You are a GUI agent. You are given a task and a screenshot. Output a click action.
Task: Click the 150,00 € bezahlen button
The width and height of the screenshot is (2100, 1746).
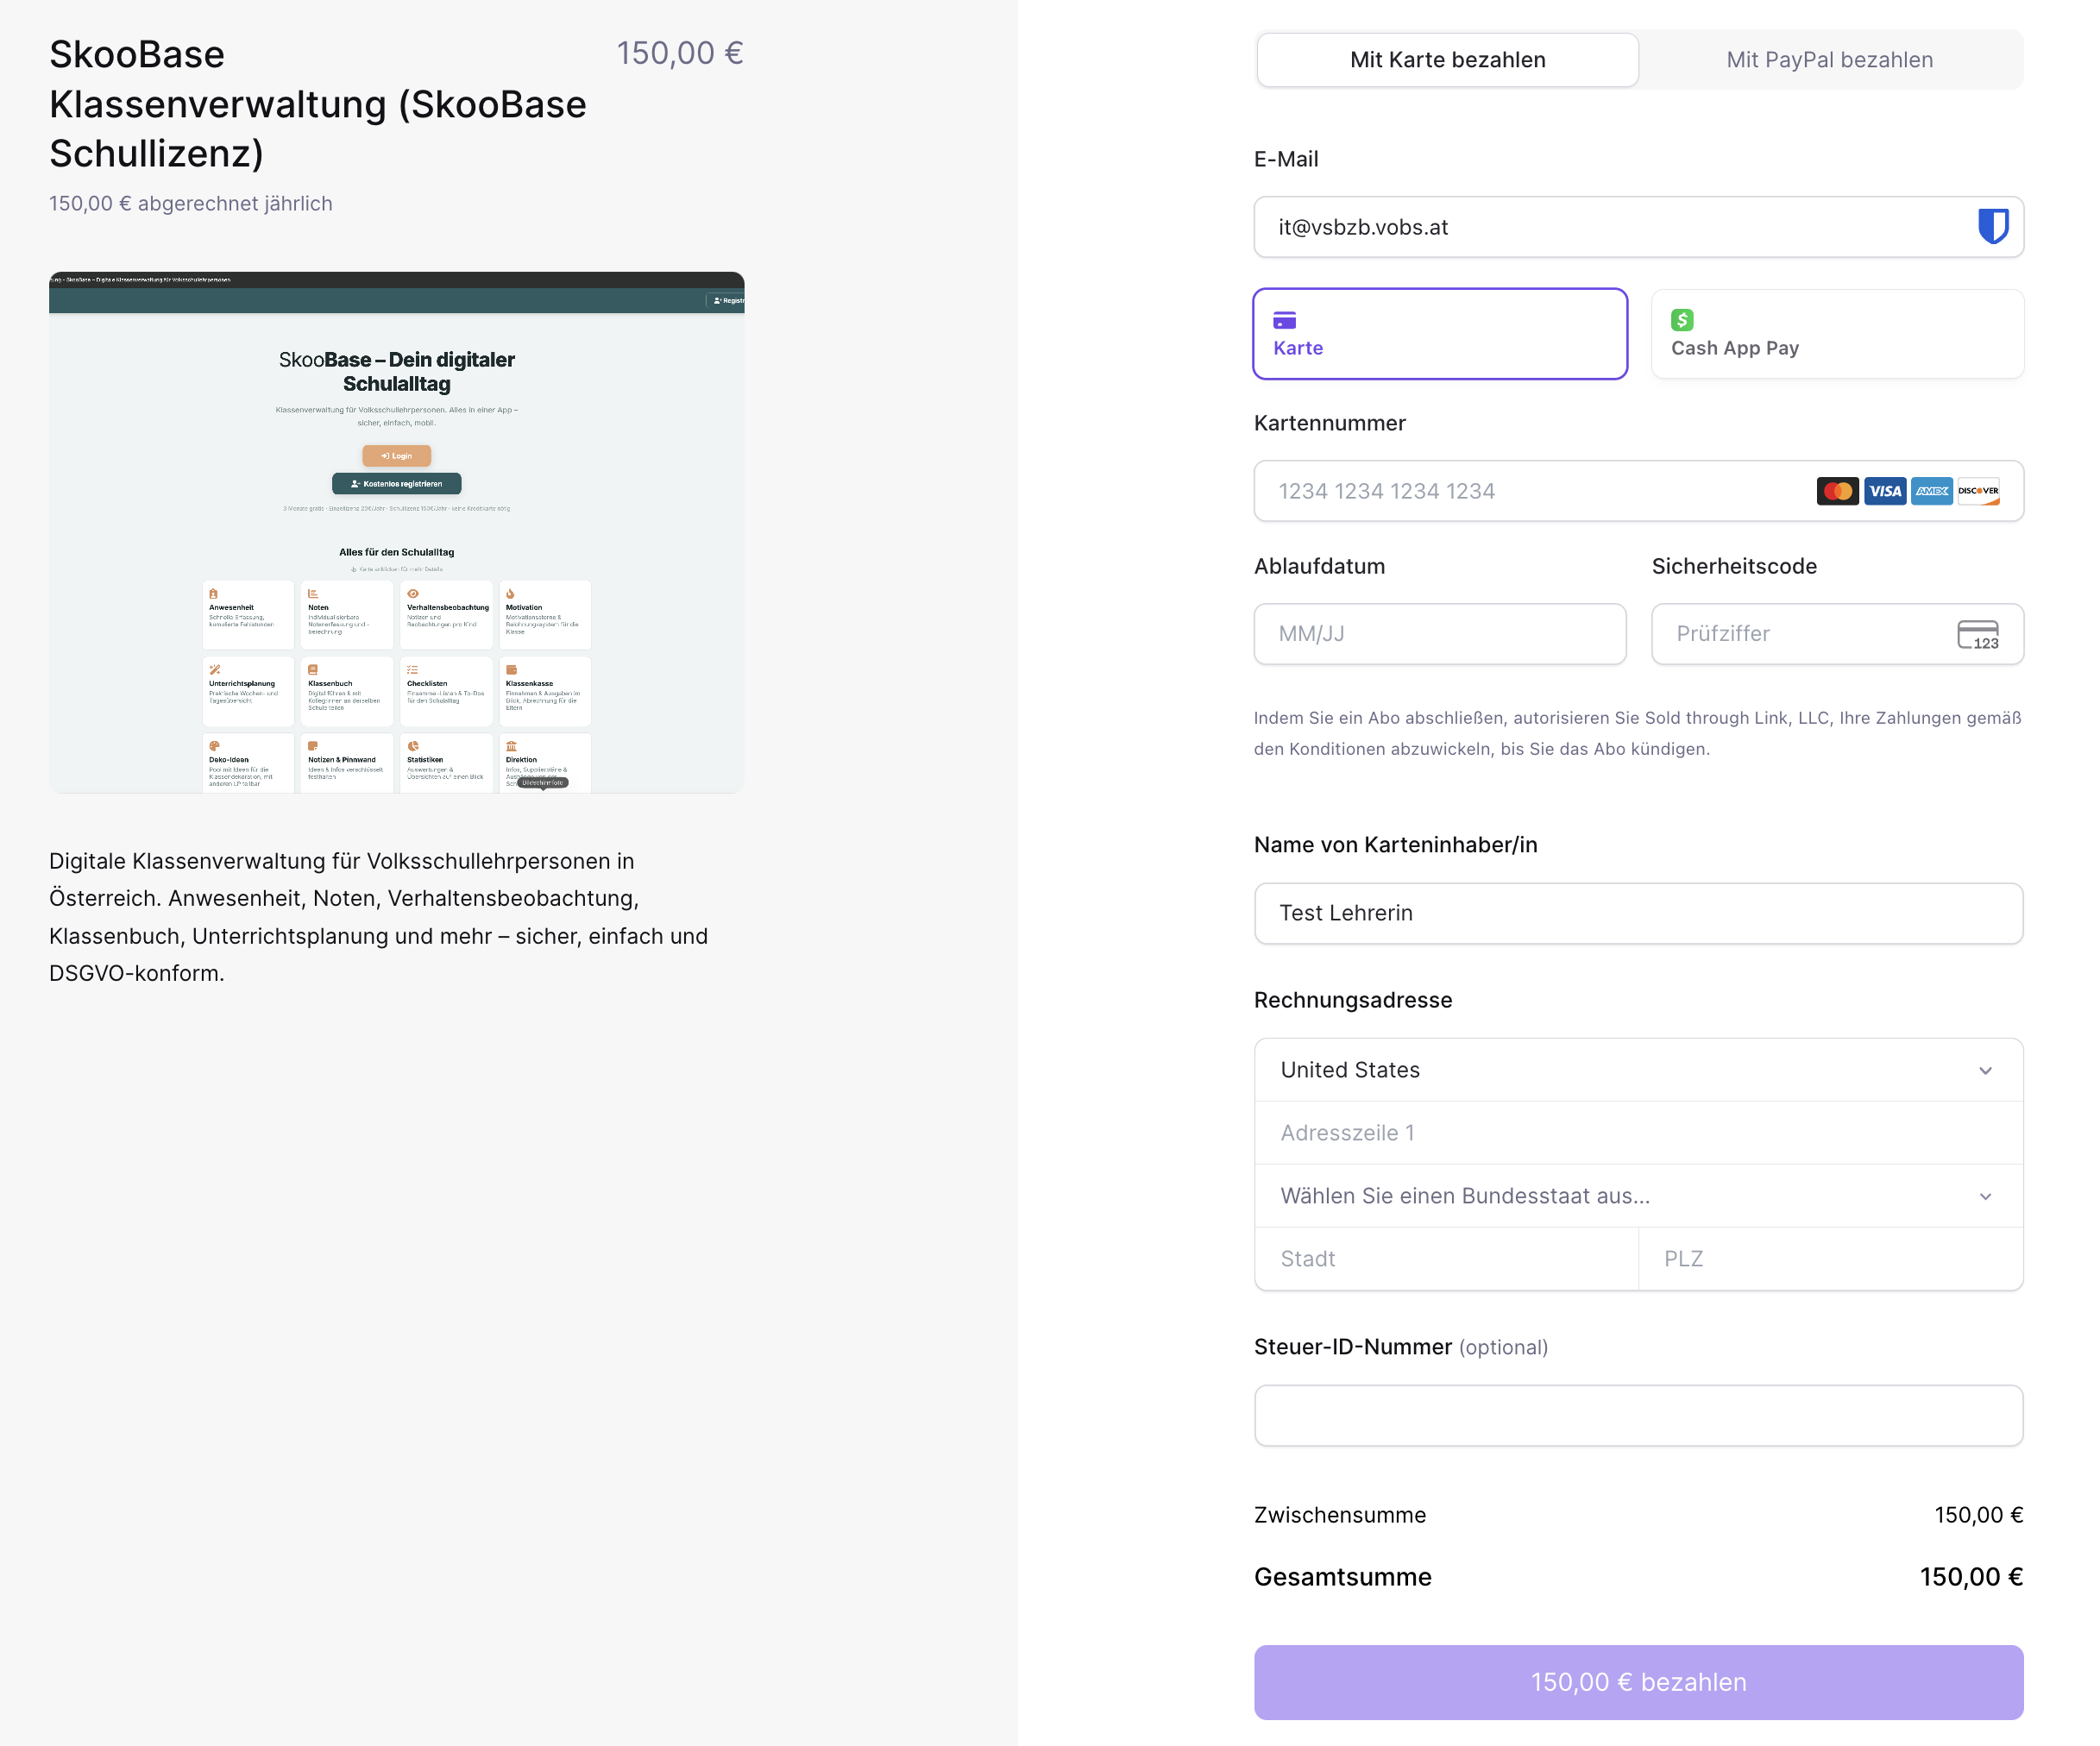point(1638,1682)
